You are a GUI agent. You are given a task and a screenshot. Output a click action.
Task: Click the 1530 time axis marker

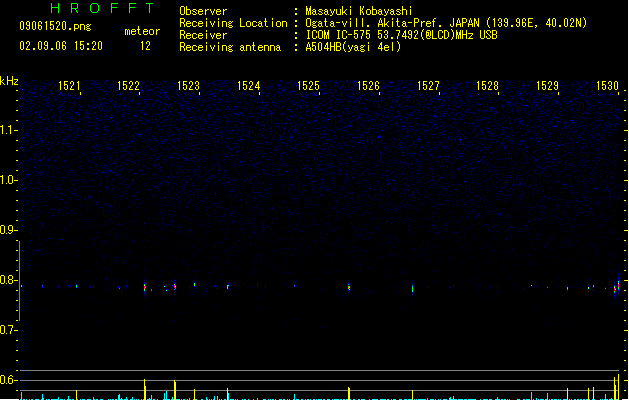(607, 86)
